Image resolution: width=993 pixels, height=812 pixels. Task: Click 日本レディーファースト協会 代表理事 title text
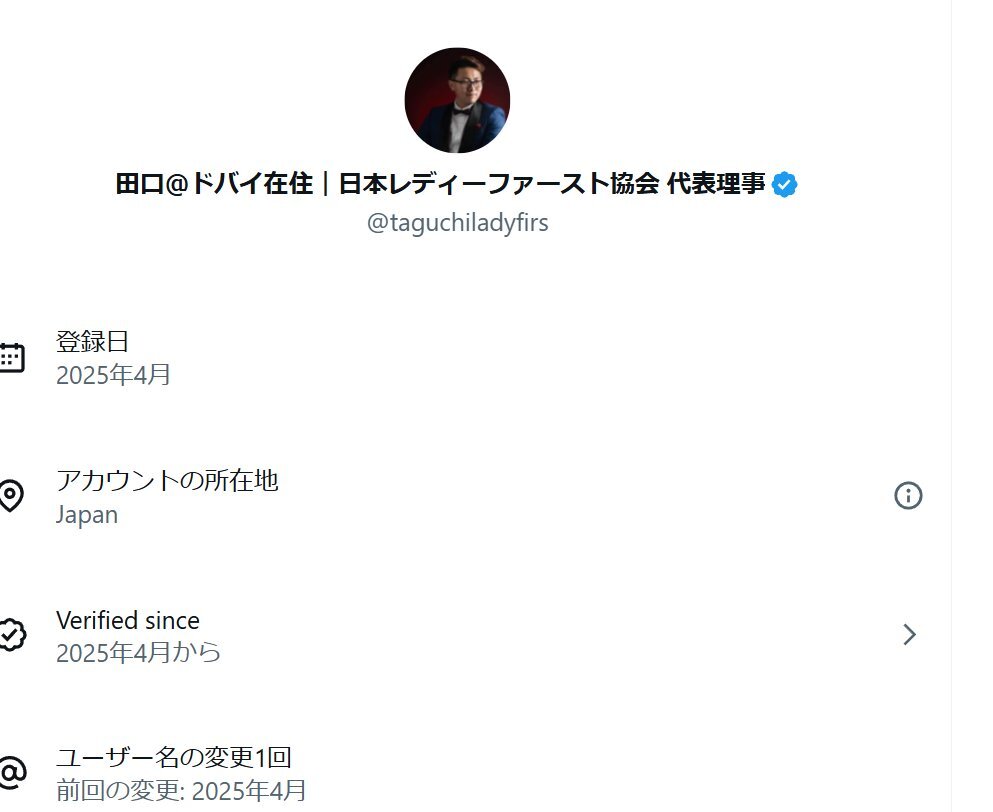pos(552,185)
